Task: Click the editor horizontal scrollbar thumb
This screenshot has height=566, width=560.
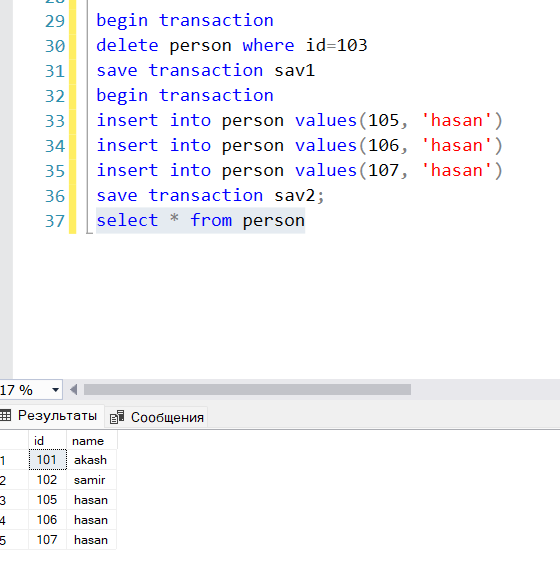Action: tap(247, 389)
